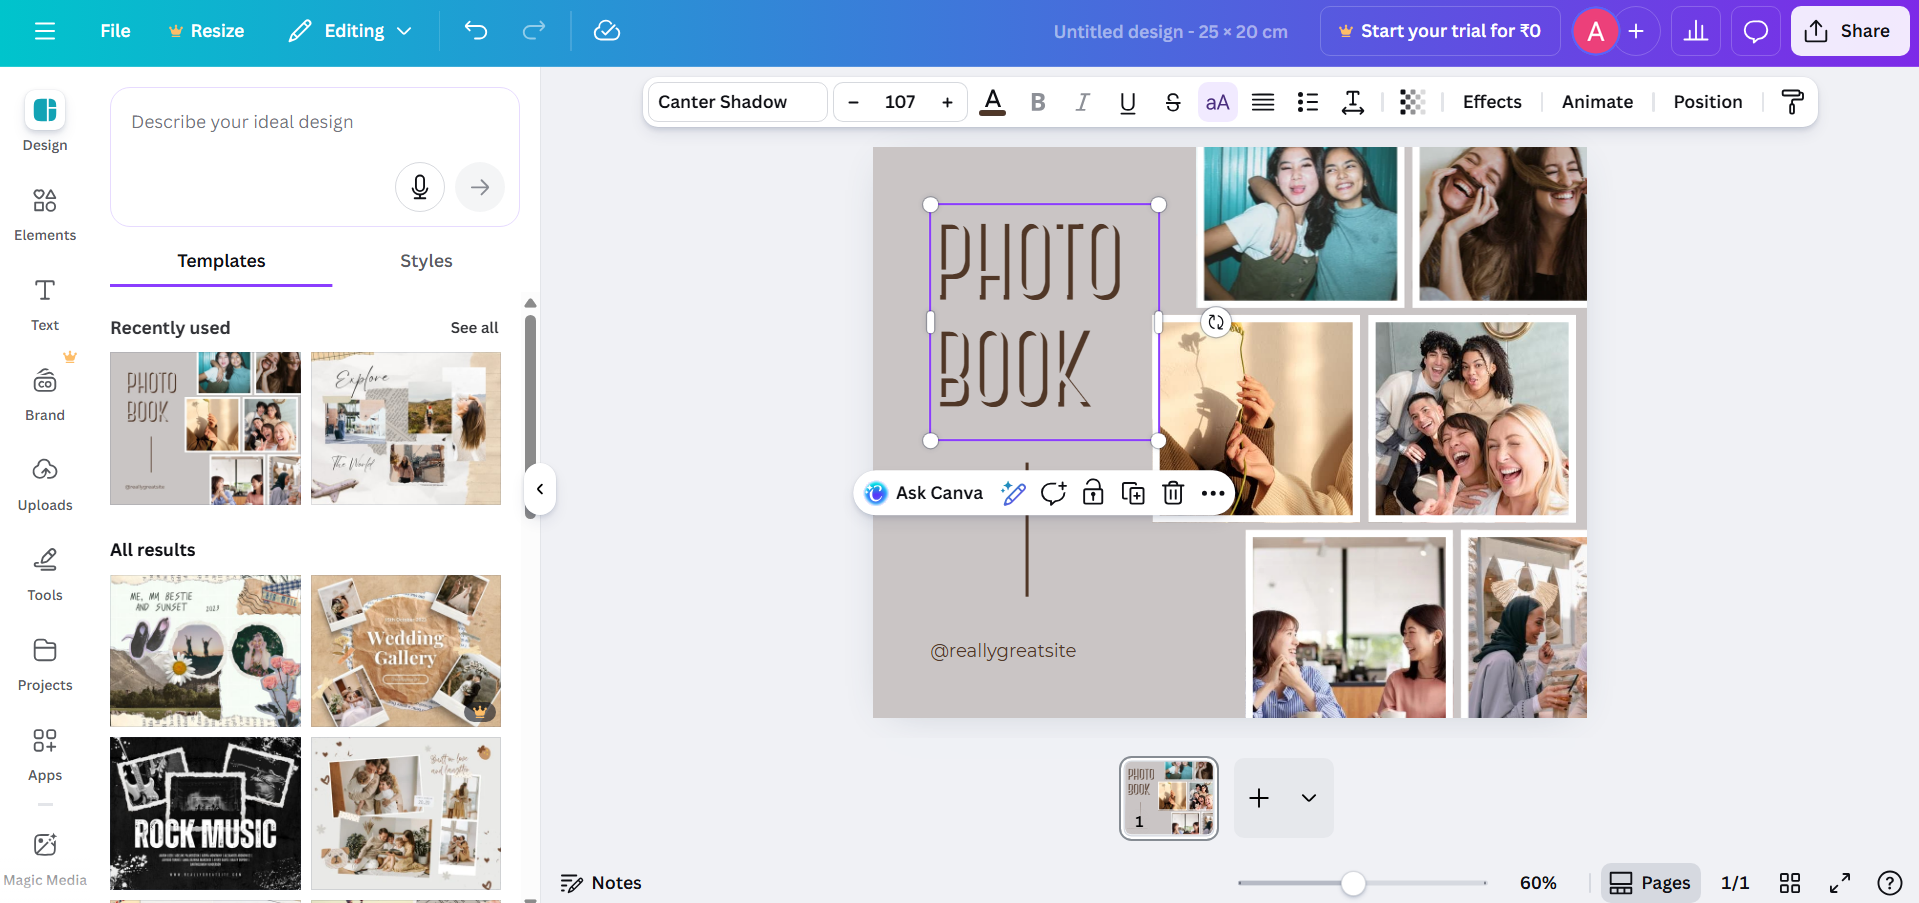This screenshot has width=1919, height=903.
Task: Click the microphone icon in design prompt
Action: (x=419, y=187)
